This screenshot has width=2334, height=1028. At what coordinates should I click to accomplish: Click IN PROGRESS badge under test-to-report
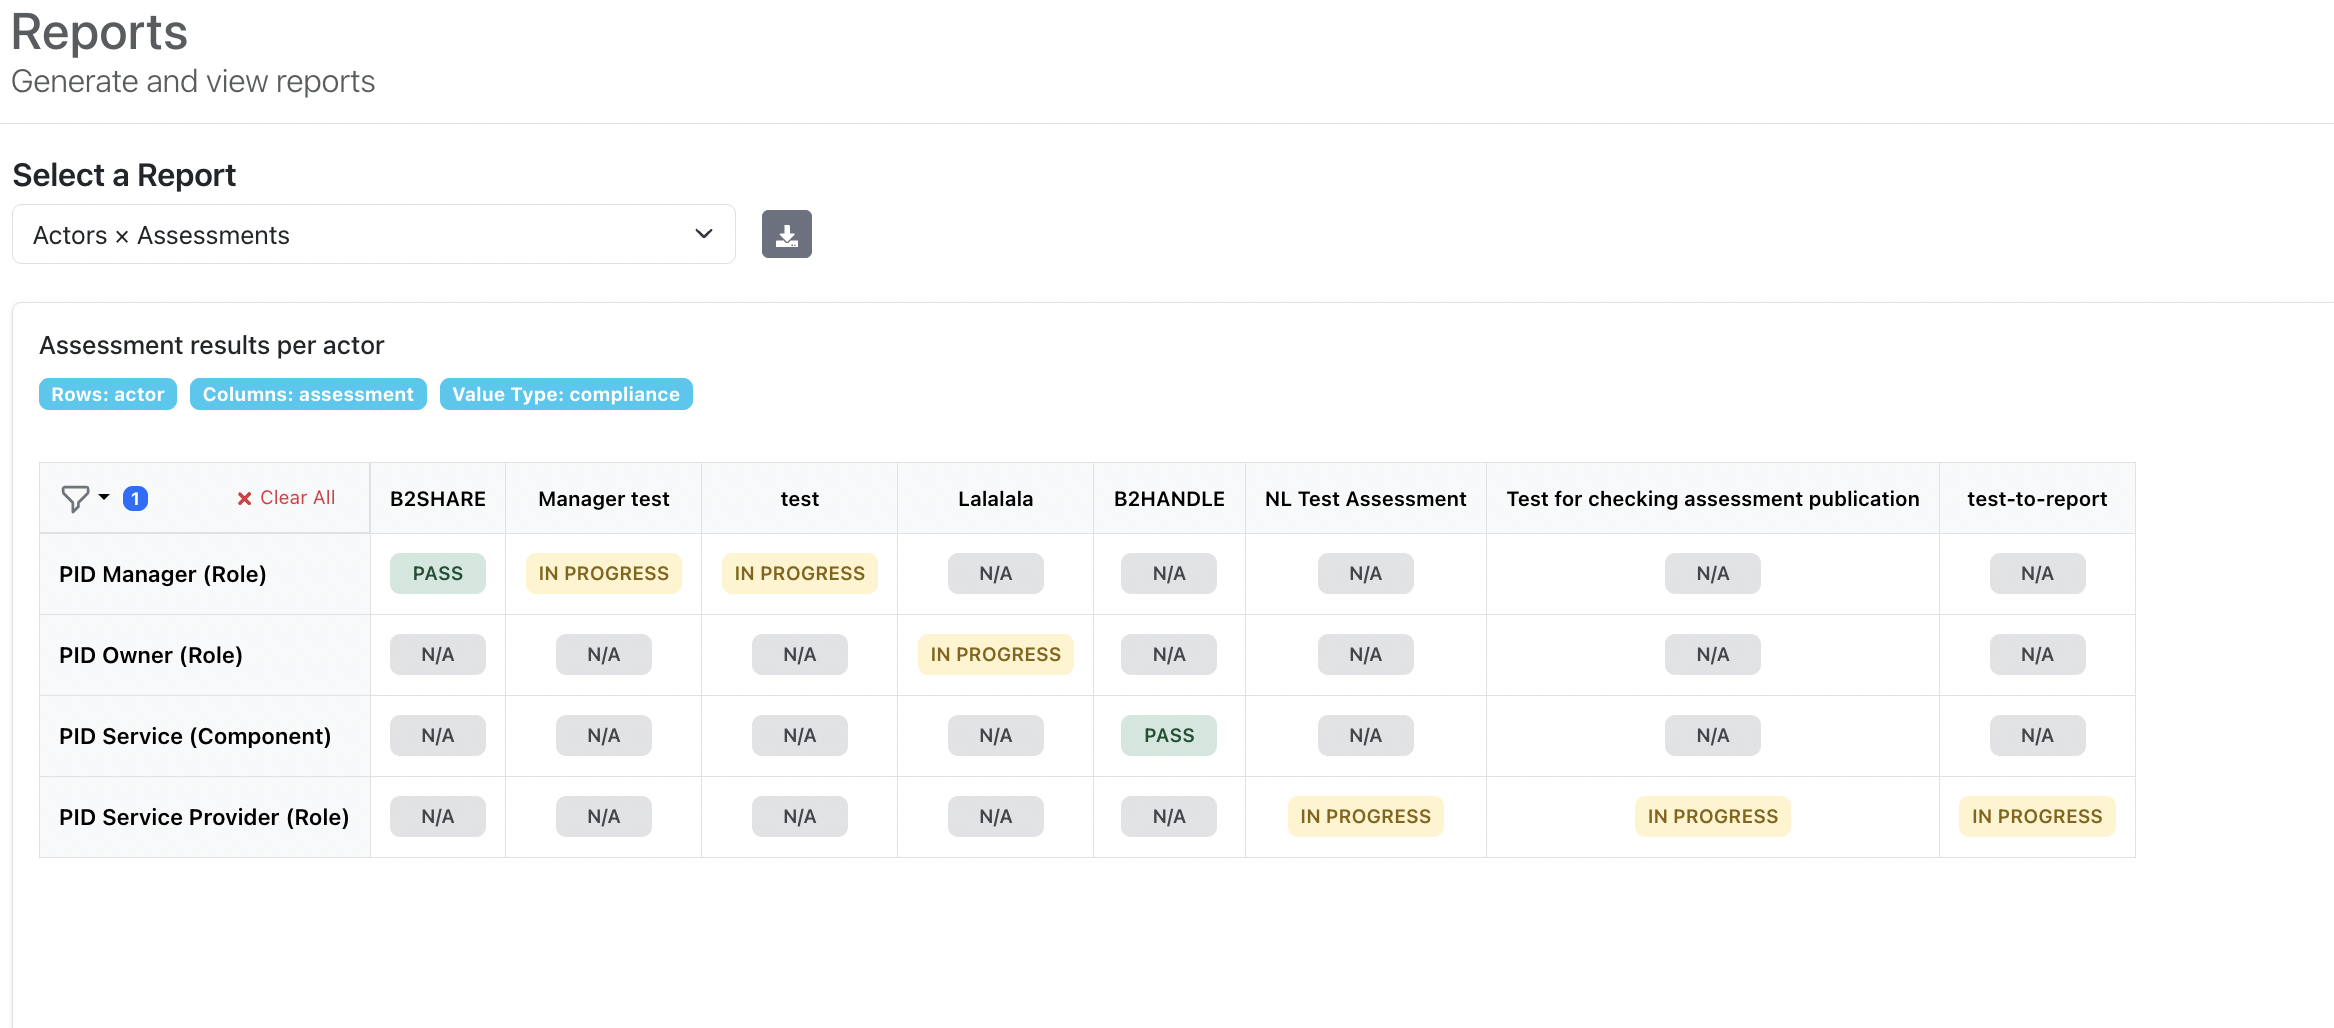click(x=2036, y=817)
